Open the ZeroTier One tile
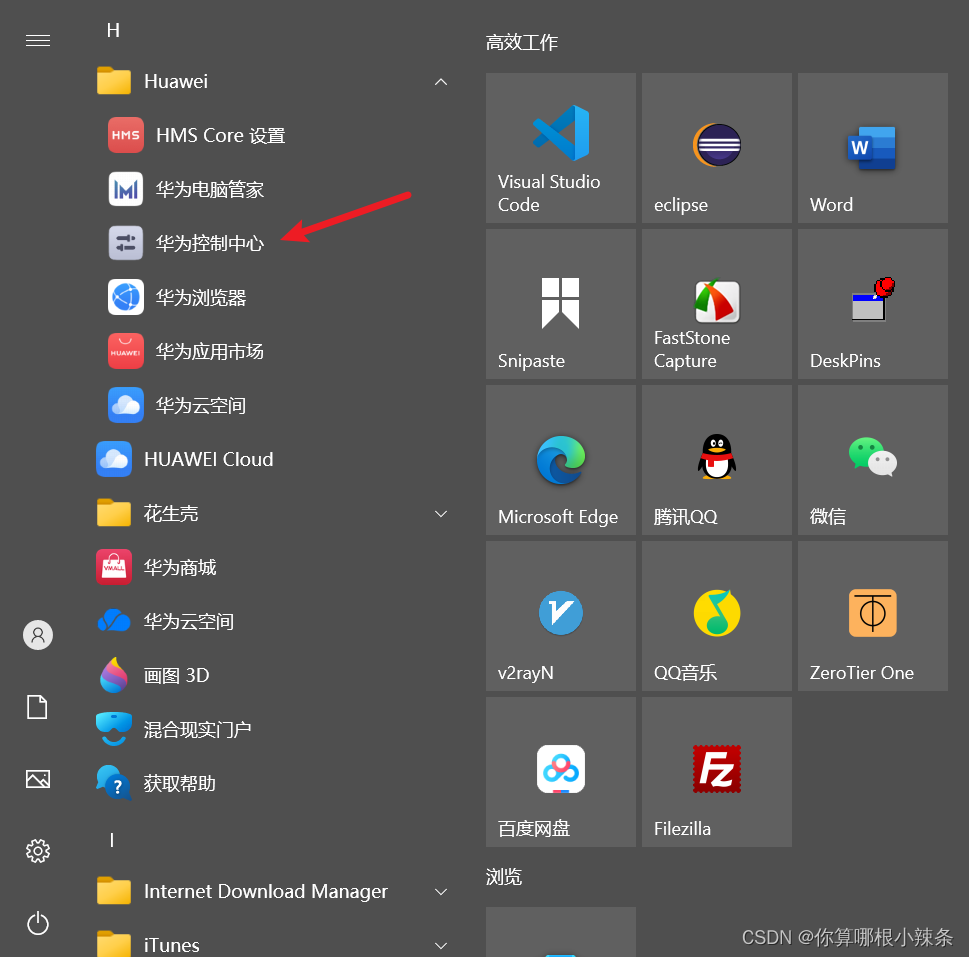 (873, 616)
